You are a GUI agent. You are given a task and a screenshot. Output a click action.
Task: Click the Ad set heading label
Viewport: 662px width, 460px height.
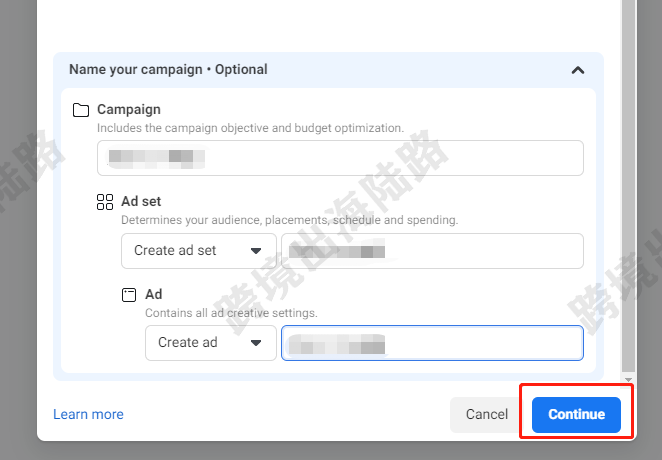141,201
